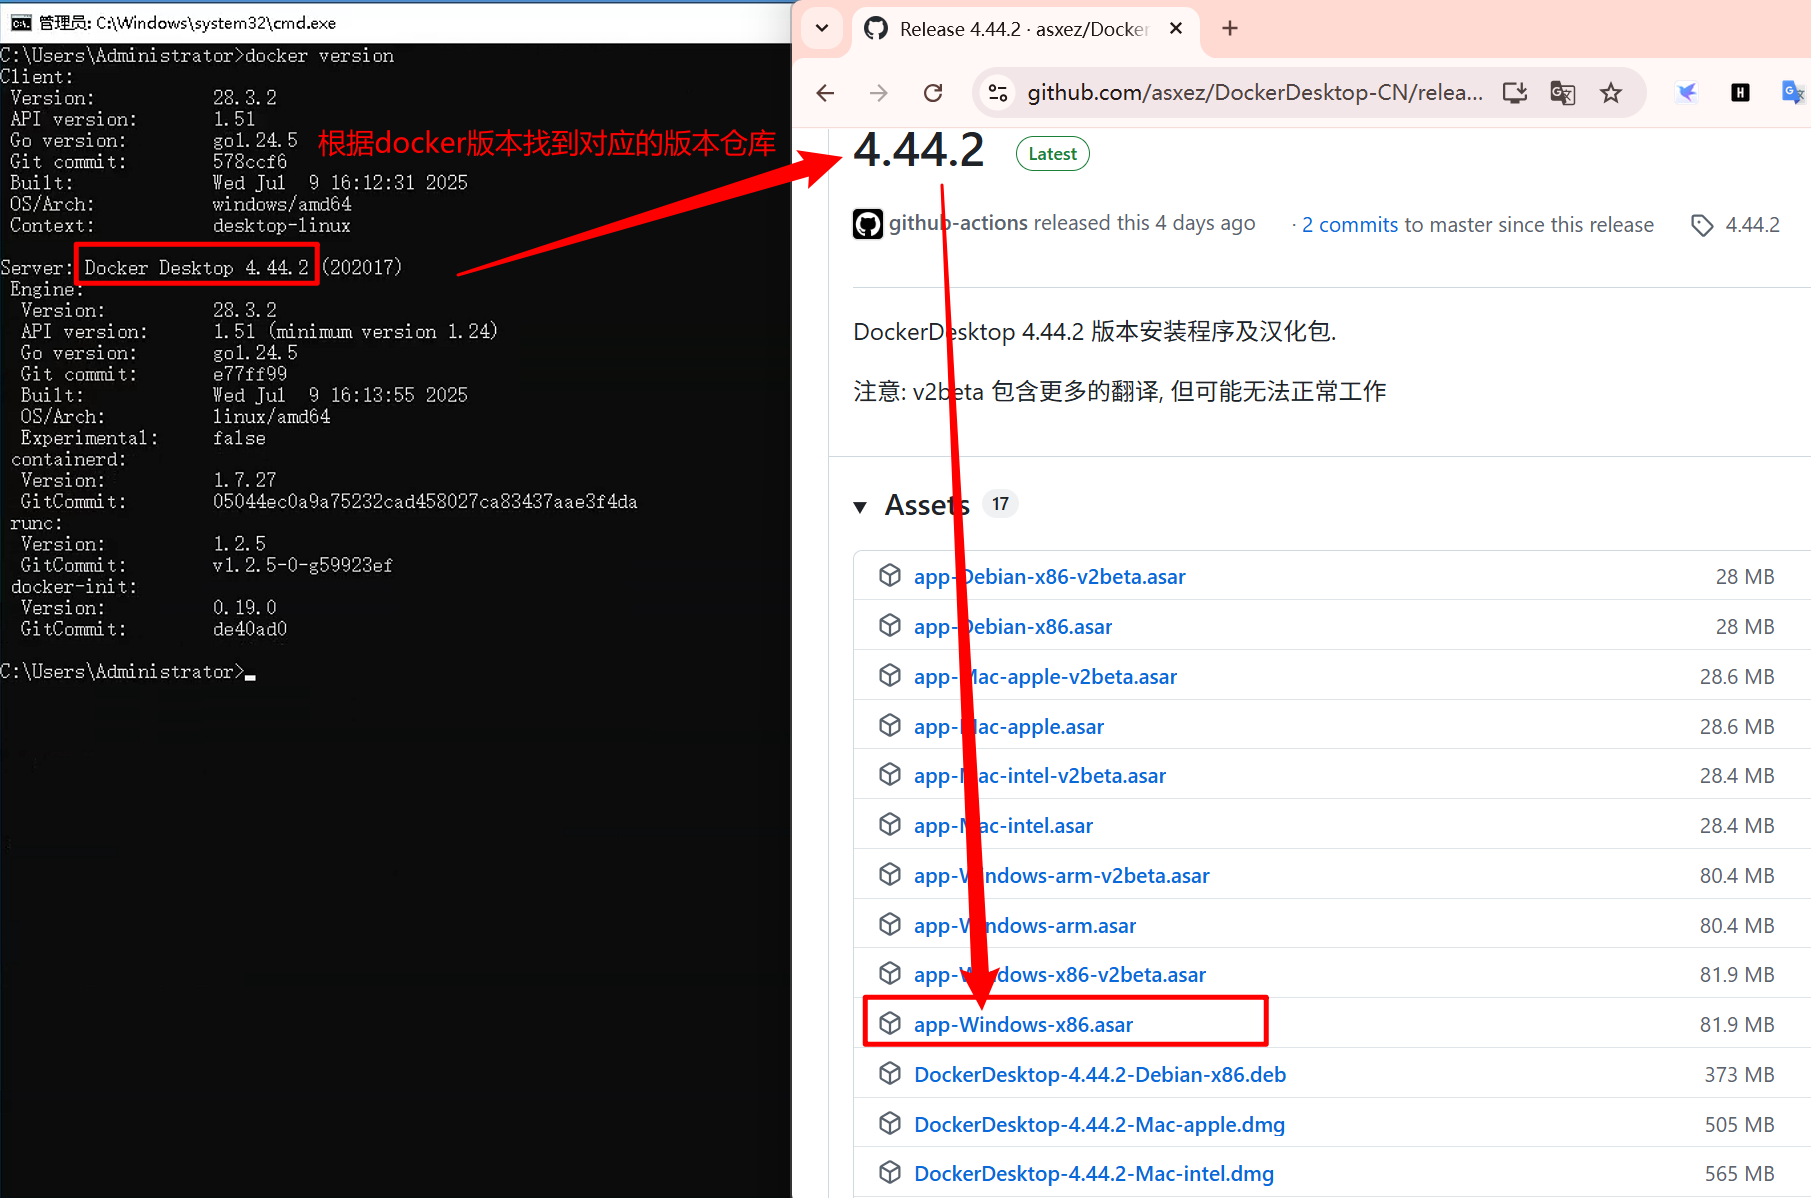This screenshot has width=1811, height=1198.
Task: Select the Release 4.44.2 asxez tab
Action: coord(1025,29)
